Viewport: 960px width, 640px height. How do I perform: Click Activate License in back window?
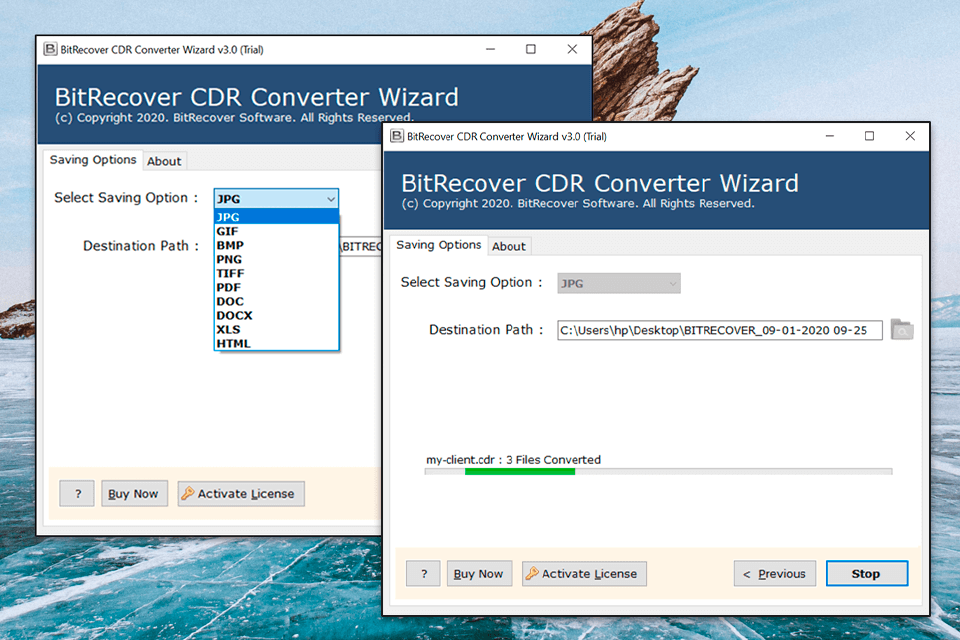241,494
